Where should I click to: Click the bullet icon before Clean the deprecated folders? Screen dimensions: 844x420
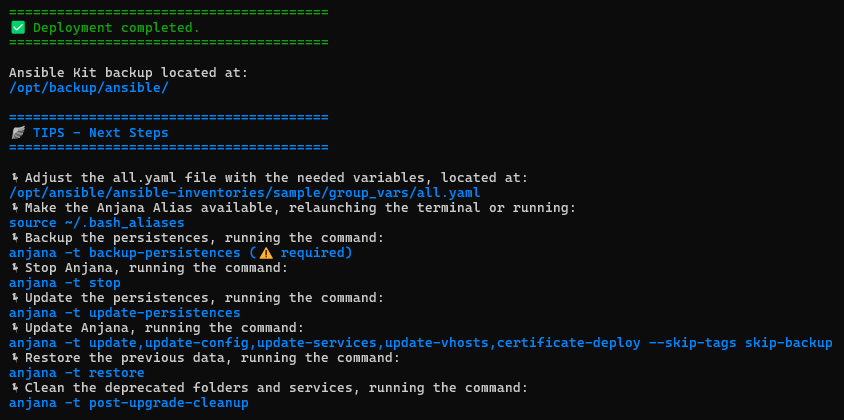tap(14, 388)
